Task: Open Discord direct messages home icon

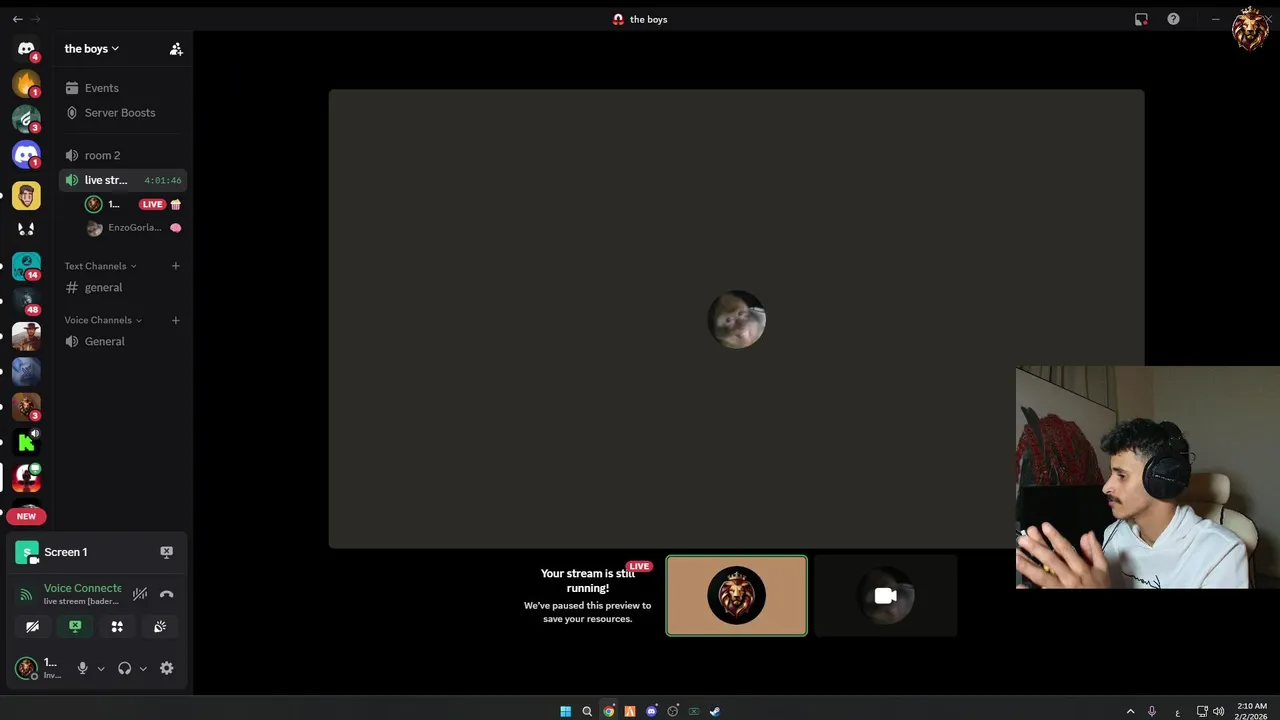Action: tap(26, 48)
